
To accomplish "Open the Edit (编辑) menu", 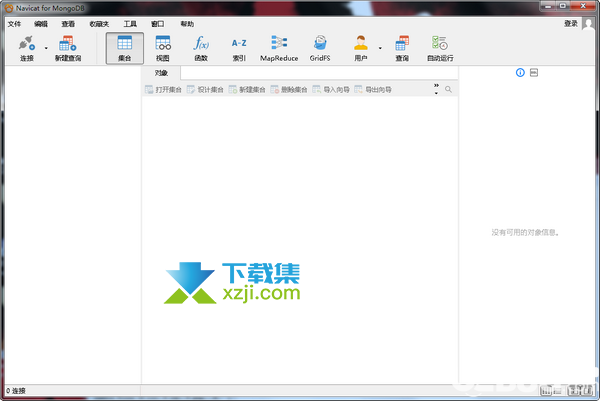I will [x=41, y=24].
